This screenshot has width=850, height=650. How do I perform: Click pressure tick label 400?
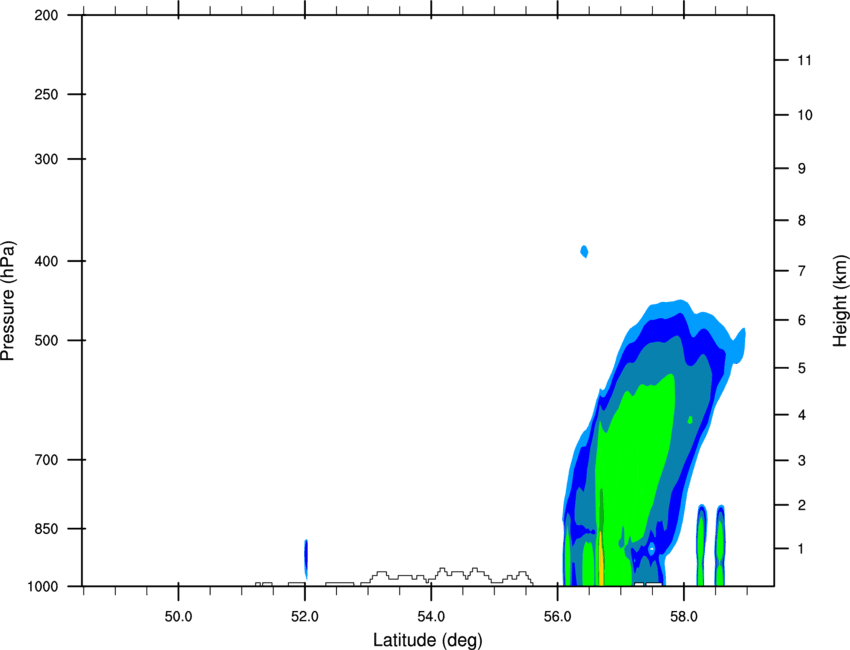click(x=46, y=261)
